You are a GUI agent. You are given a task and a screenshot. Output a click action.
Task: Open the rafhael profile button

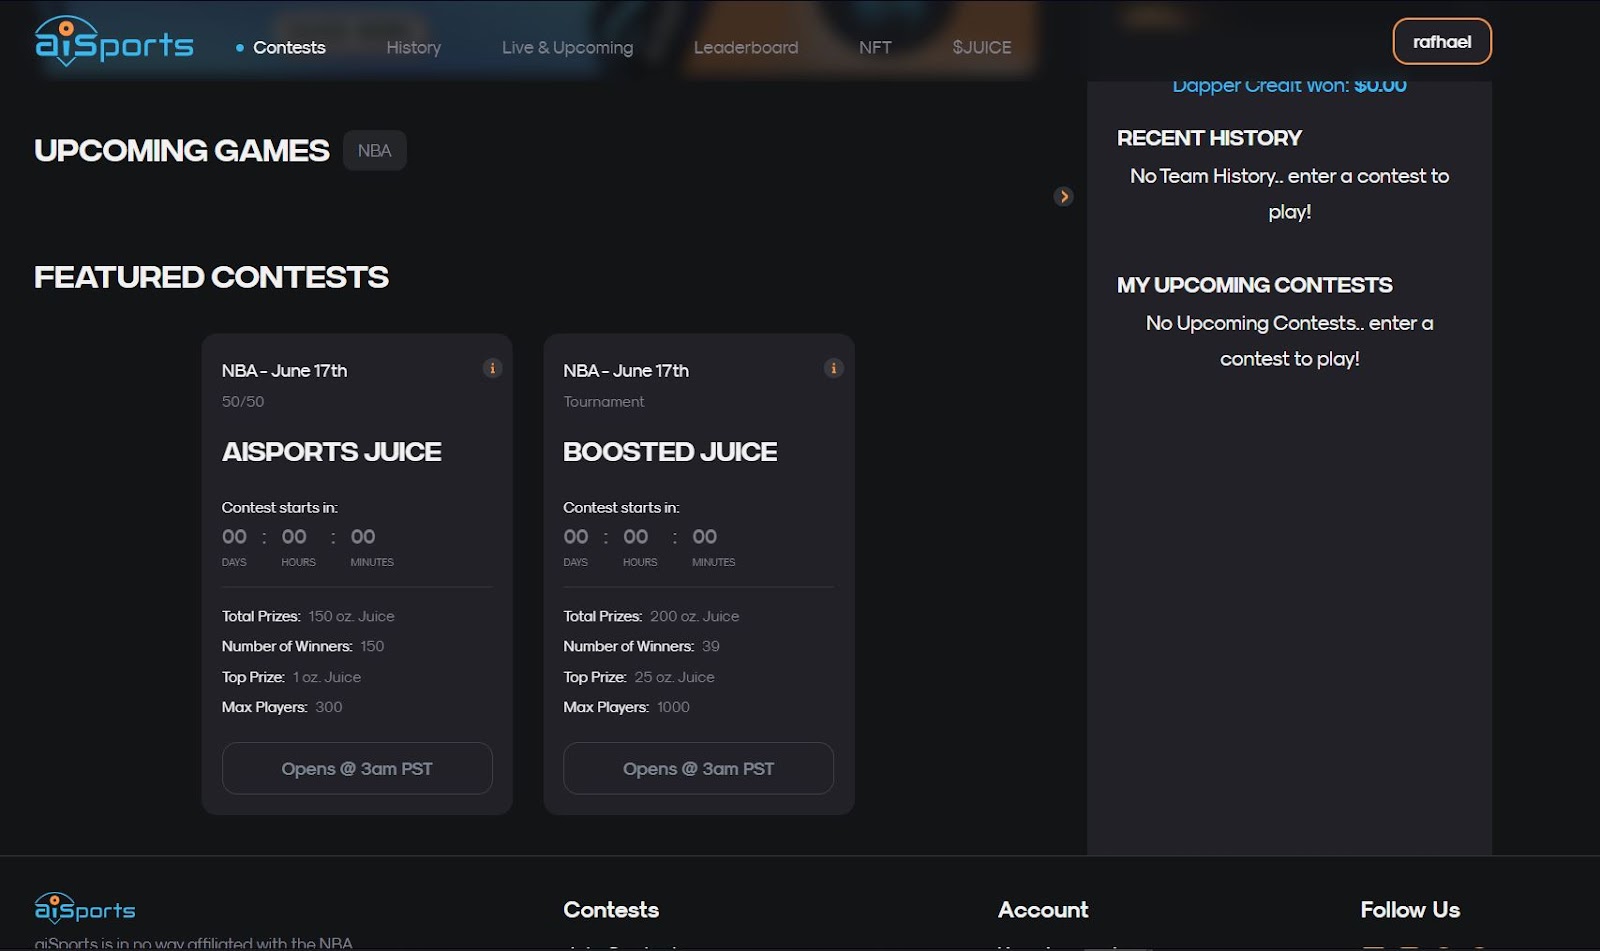coord(1441,41)
